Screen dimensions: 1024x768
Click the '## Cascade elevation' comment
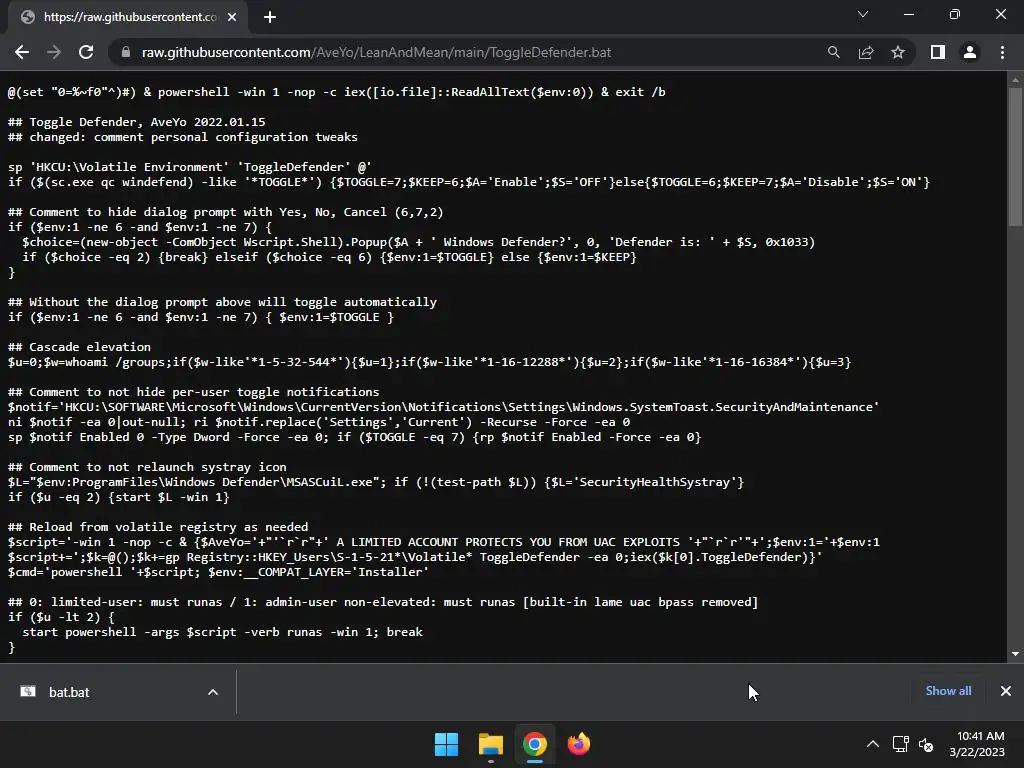click(79, 347)
